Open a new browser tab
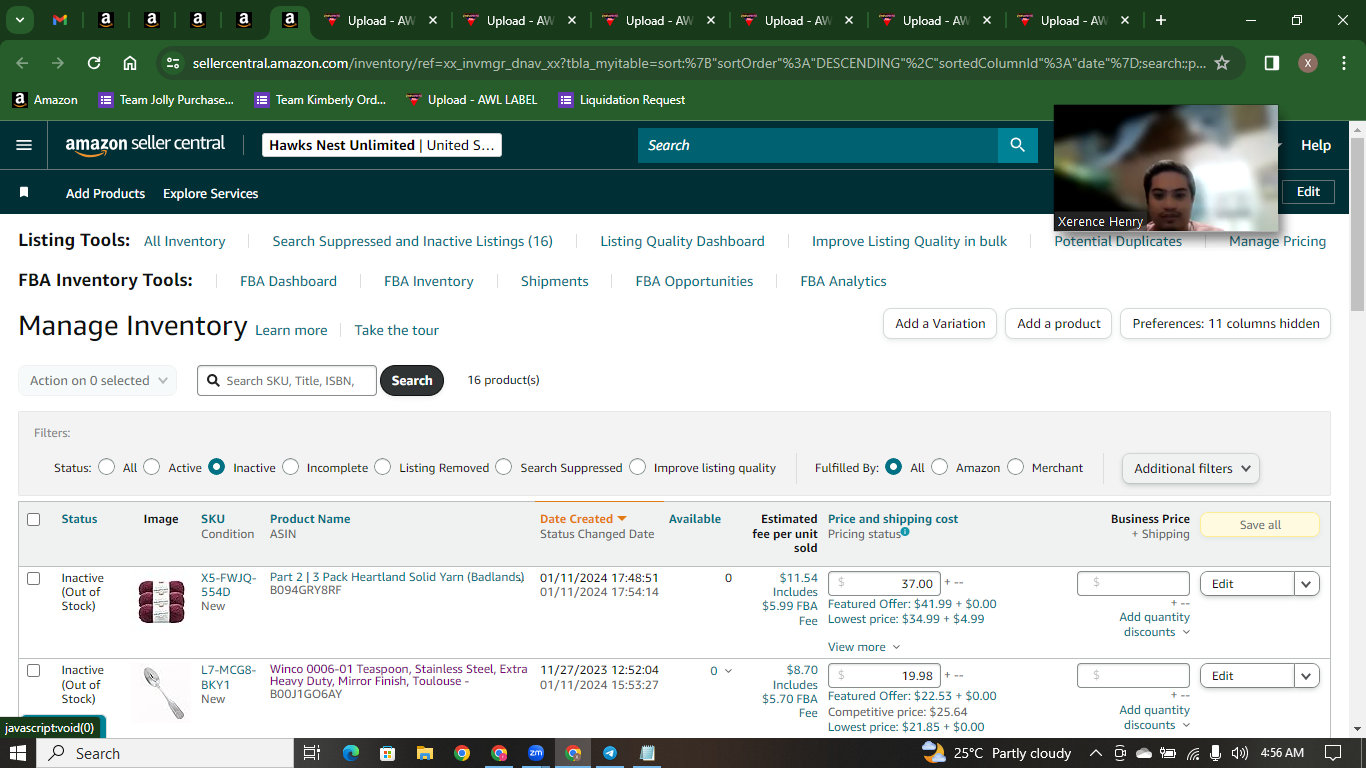Image resolution: width=1366 pixels, height=768 pixels. (1161, 20)
